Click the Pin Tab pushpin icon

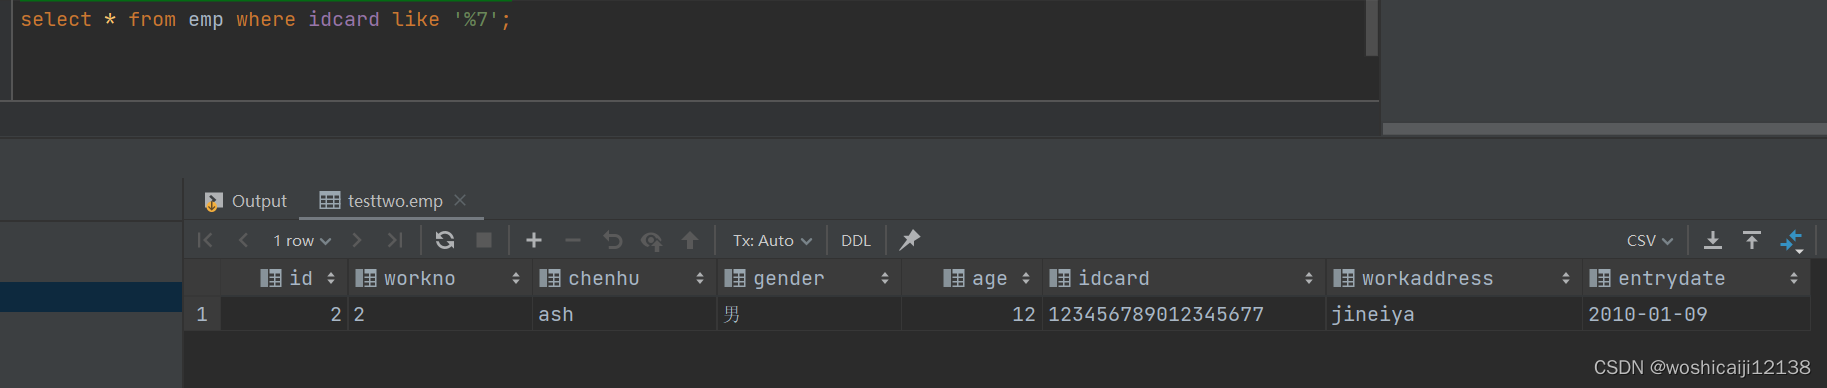909,240
